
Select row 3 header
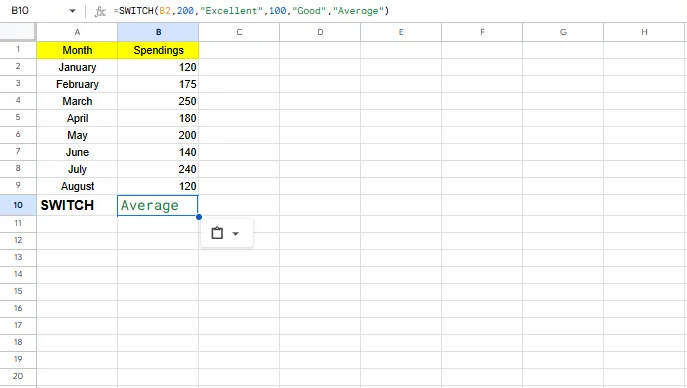(18, 84)
